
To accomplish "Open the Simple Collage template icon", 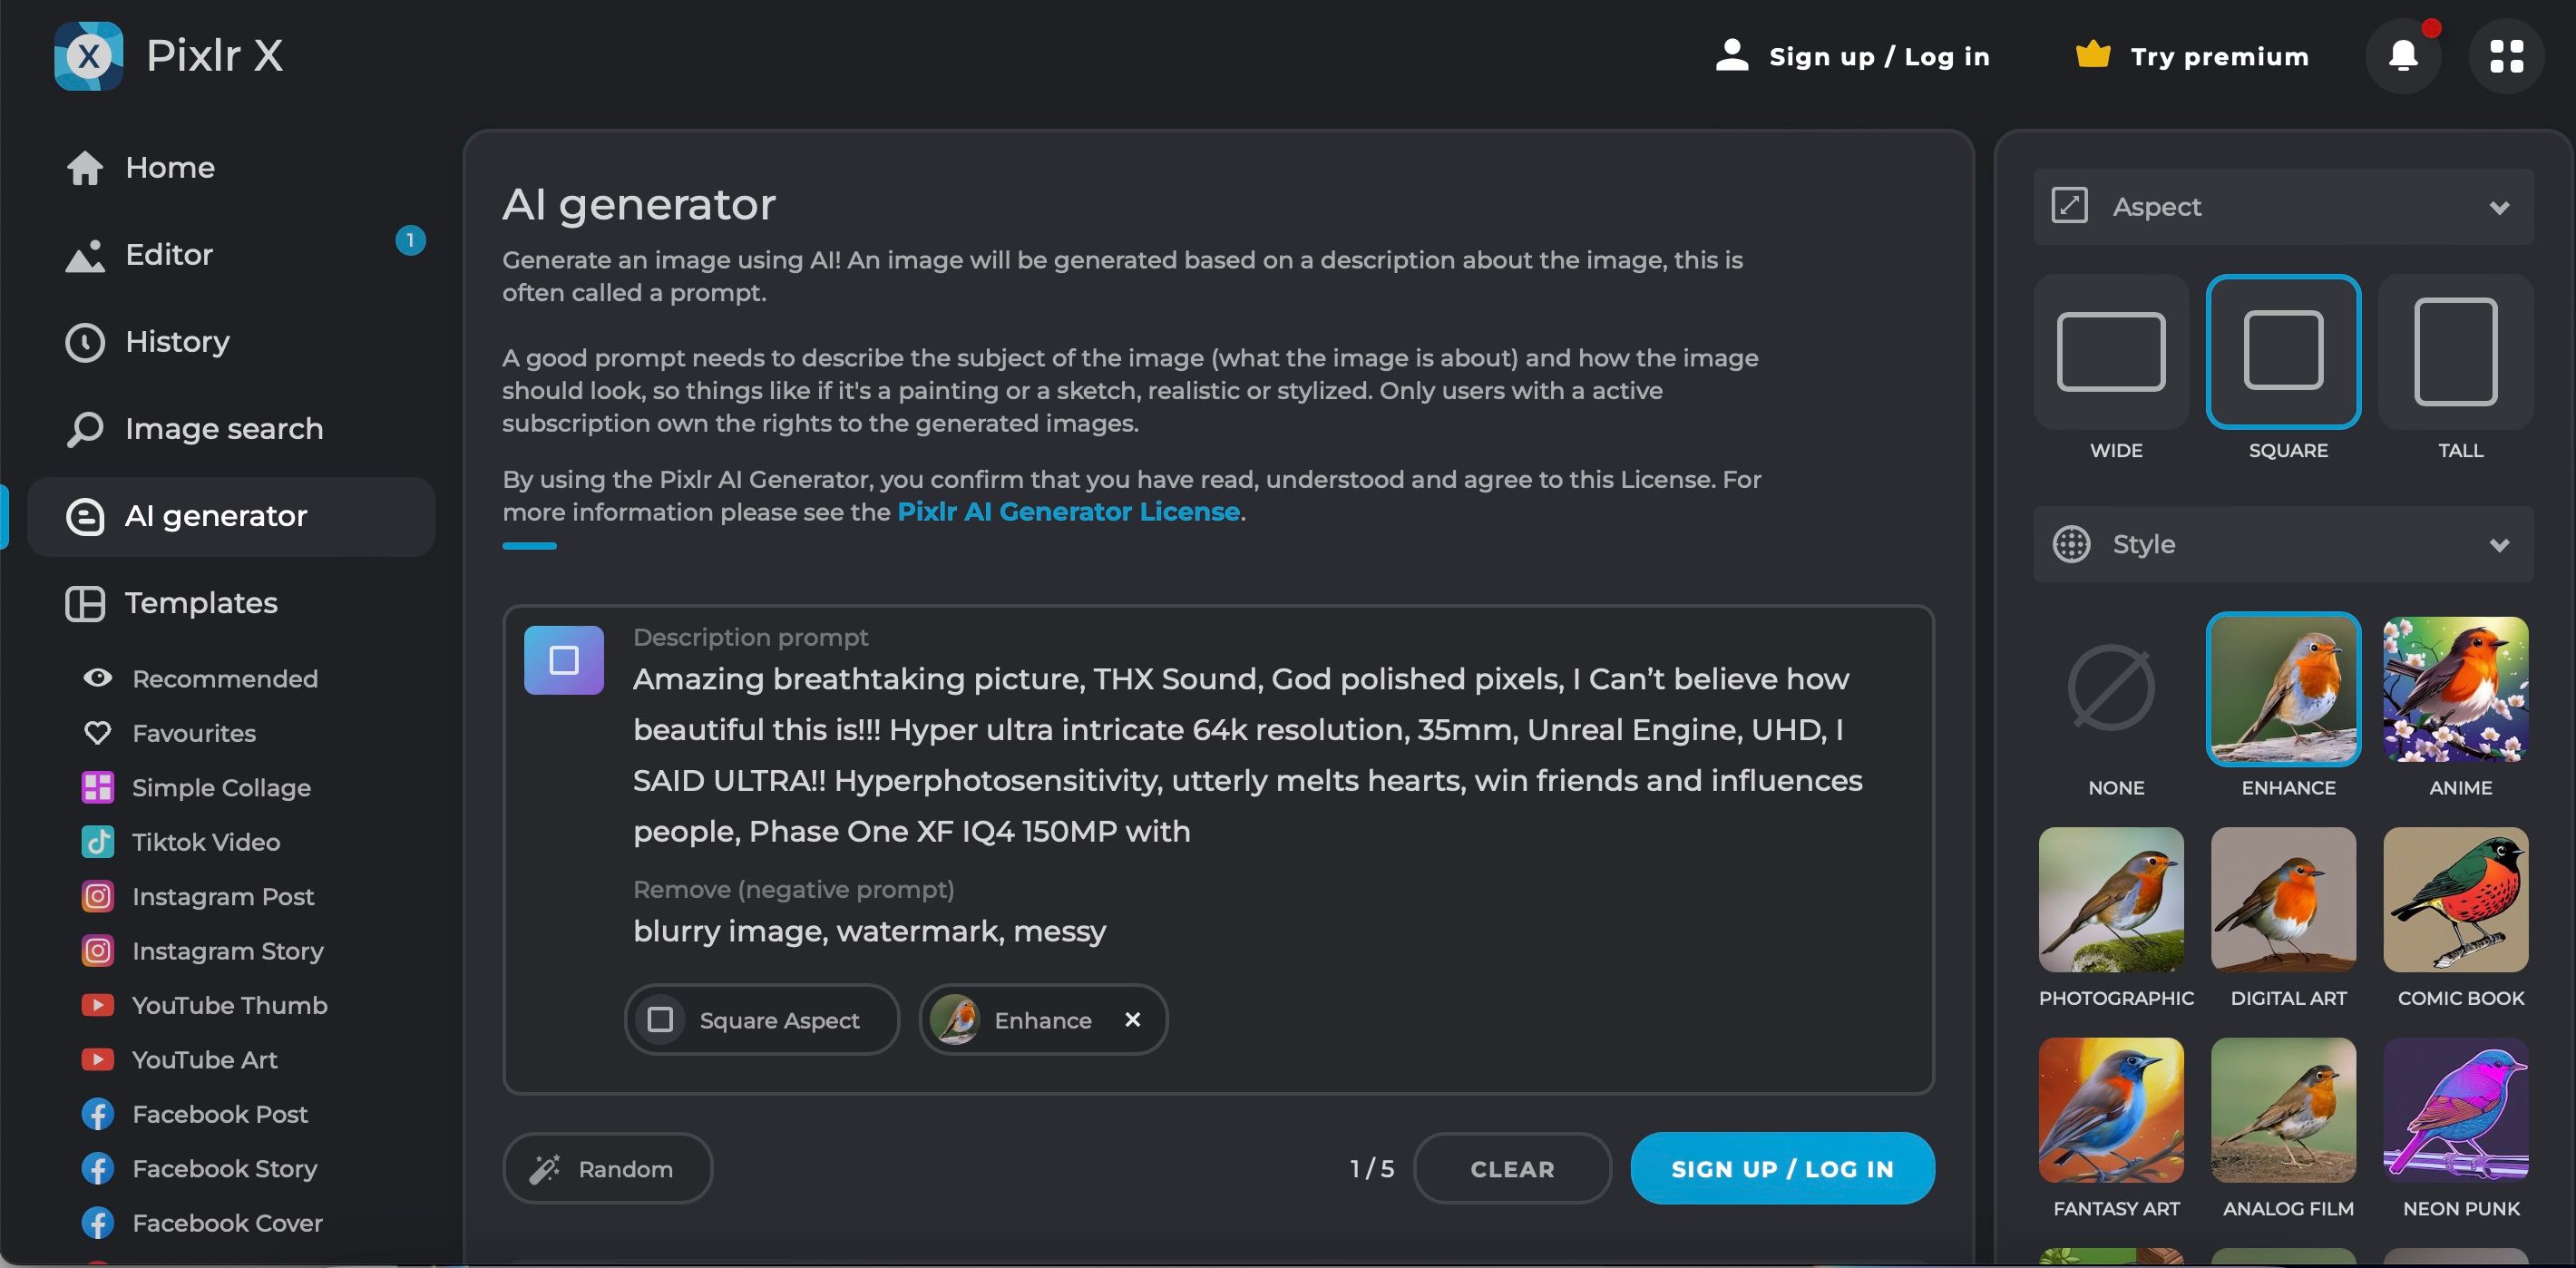I will [98, 788].
